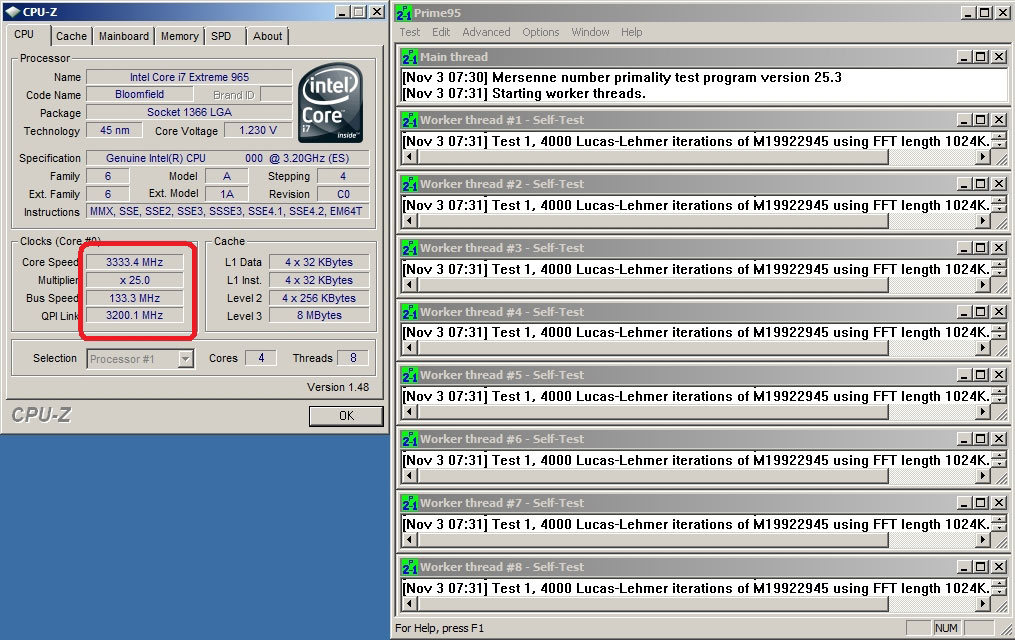Image resolution: width=1015 pixels, height=640 pixels.
Task: Click the Core Speed 3333.4 MHz value
Action: [135, 262]
